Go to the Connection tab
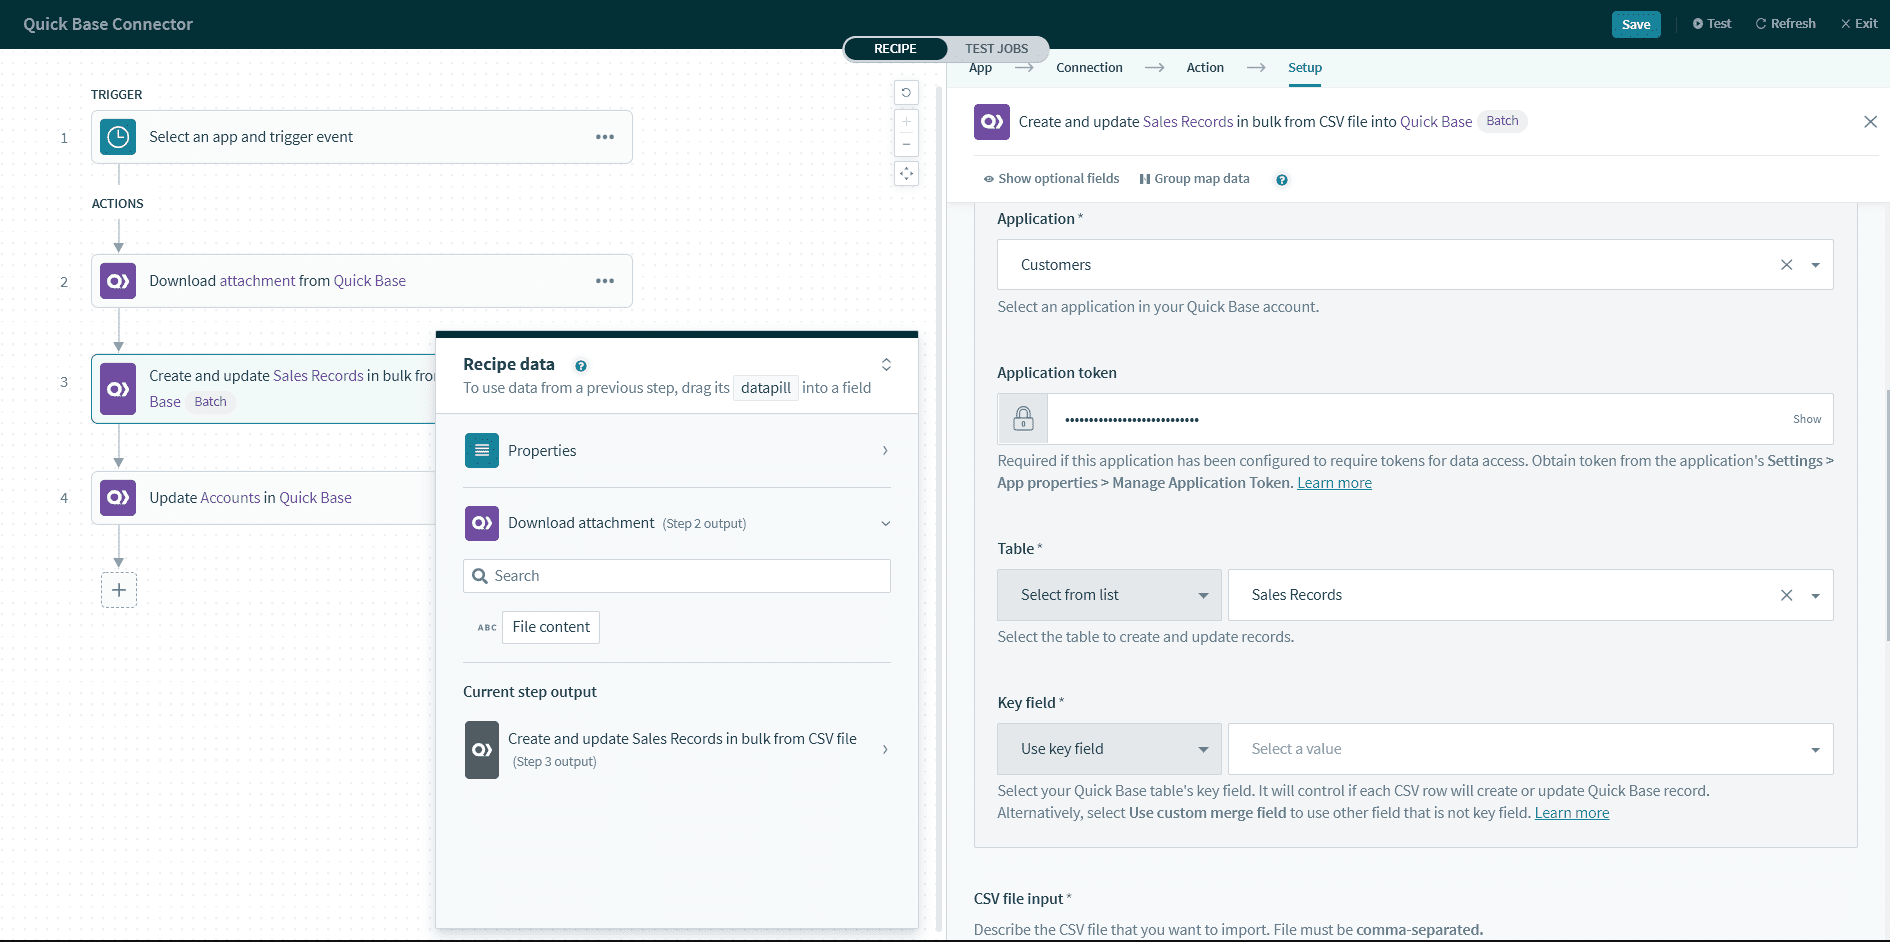This screenshot has width=1890, height=942. [1089, 68]
